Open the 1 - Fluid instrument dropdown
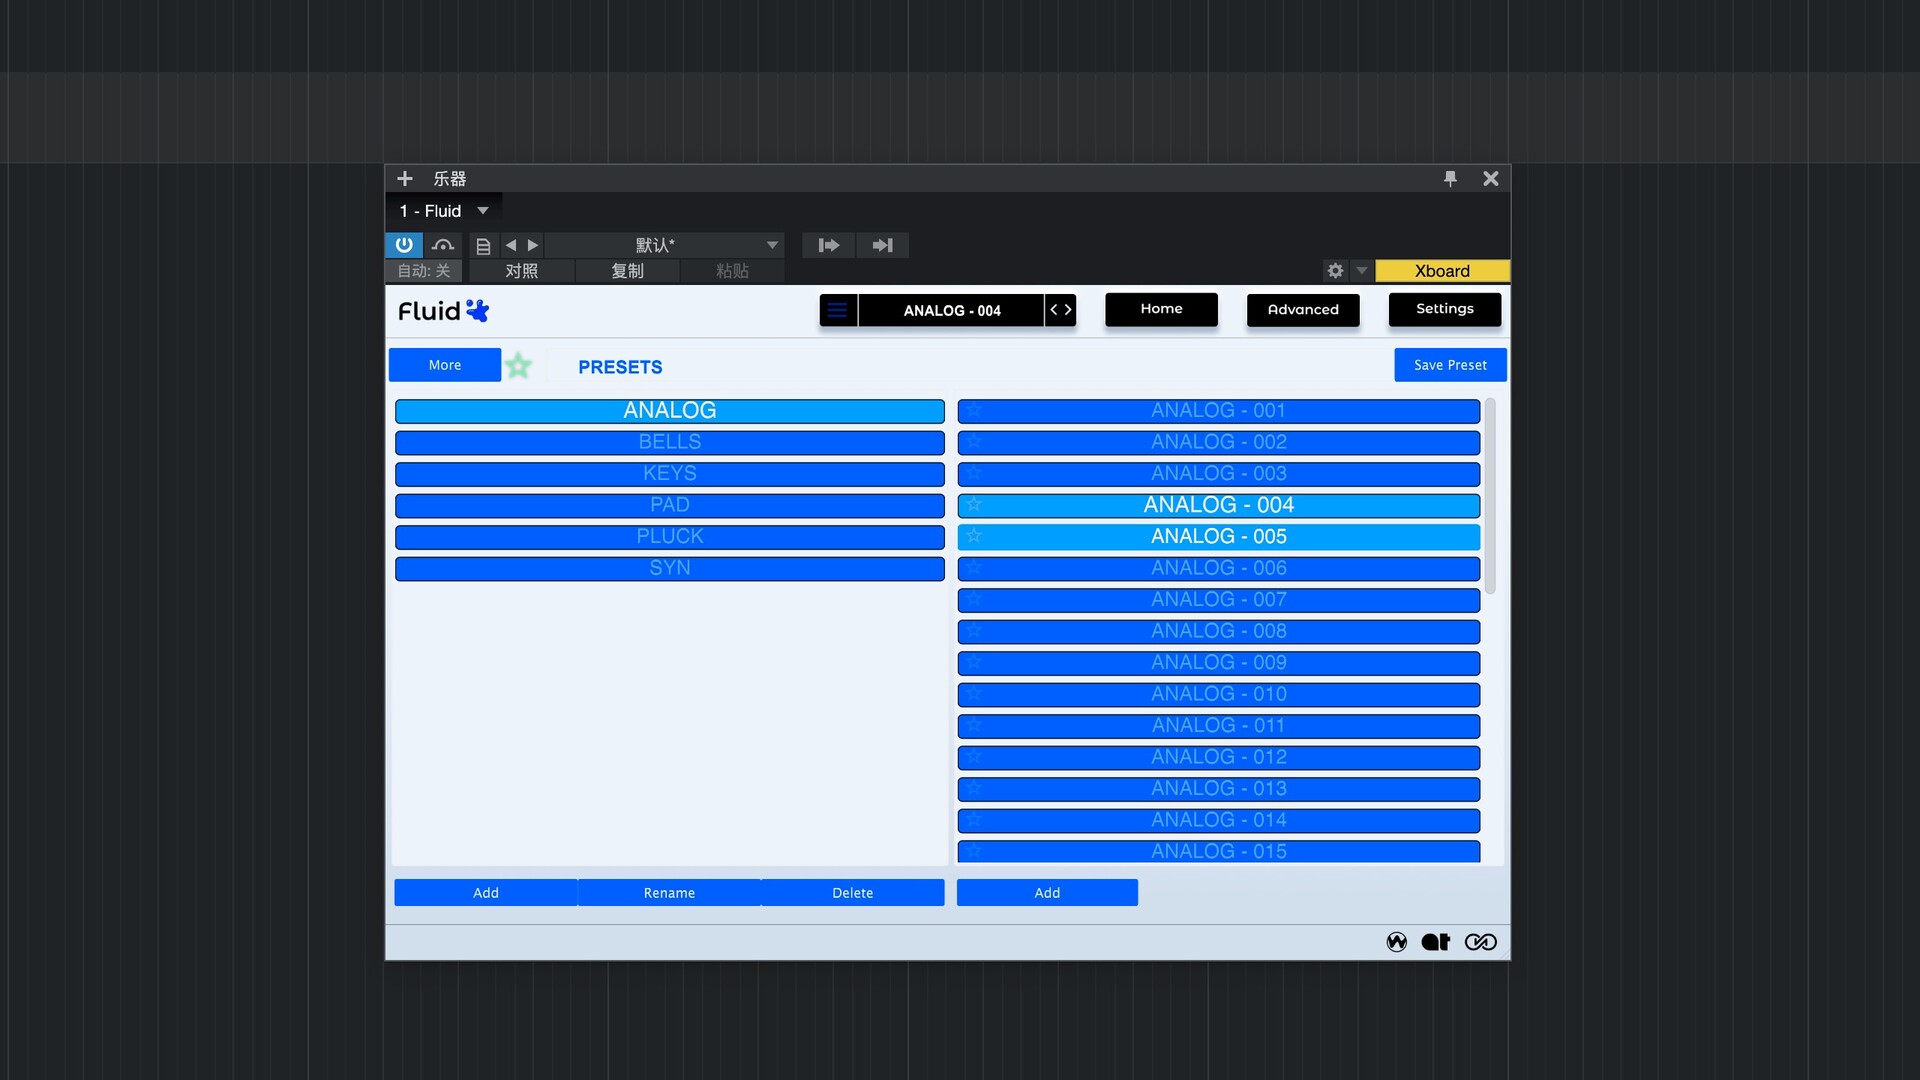Viewport: 1920px width, 1080px height. coord(444,211)
